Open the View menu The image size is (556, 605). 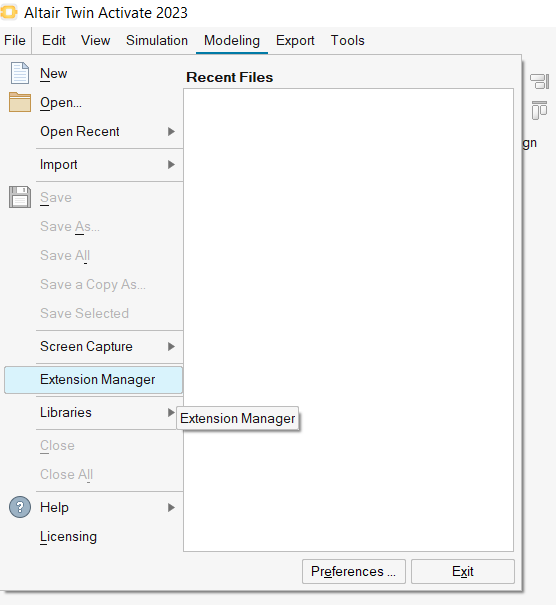click(x=95, y=40)
